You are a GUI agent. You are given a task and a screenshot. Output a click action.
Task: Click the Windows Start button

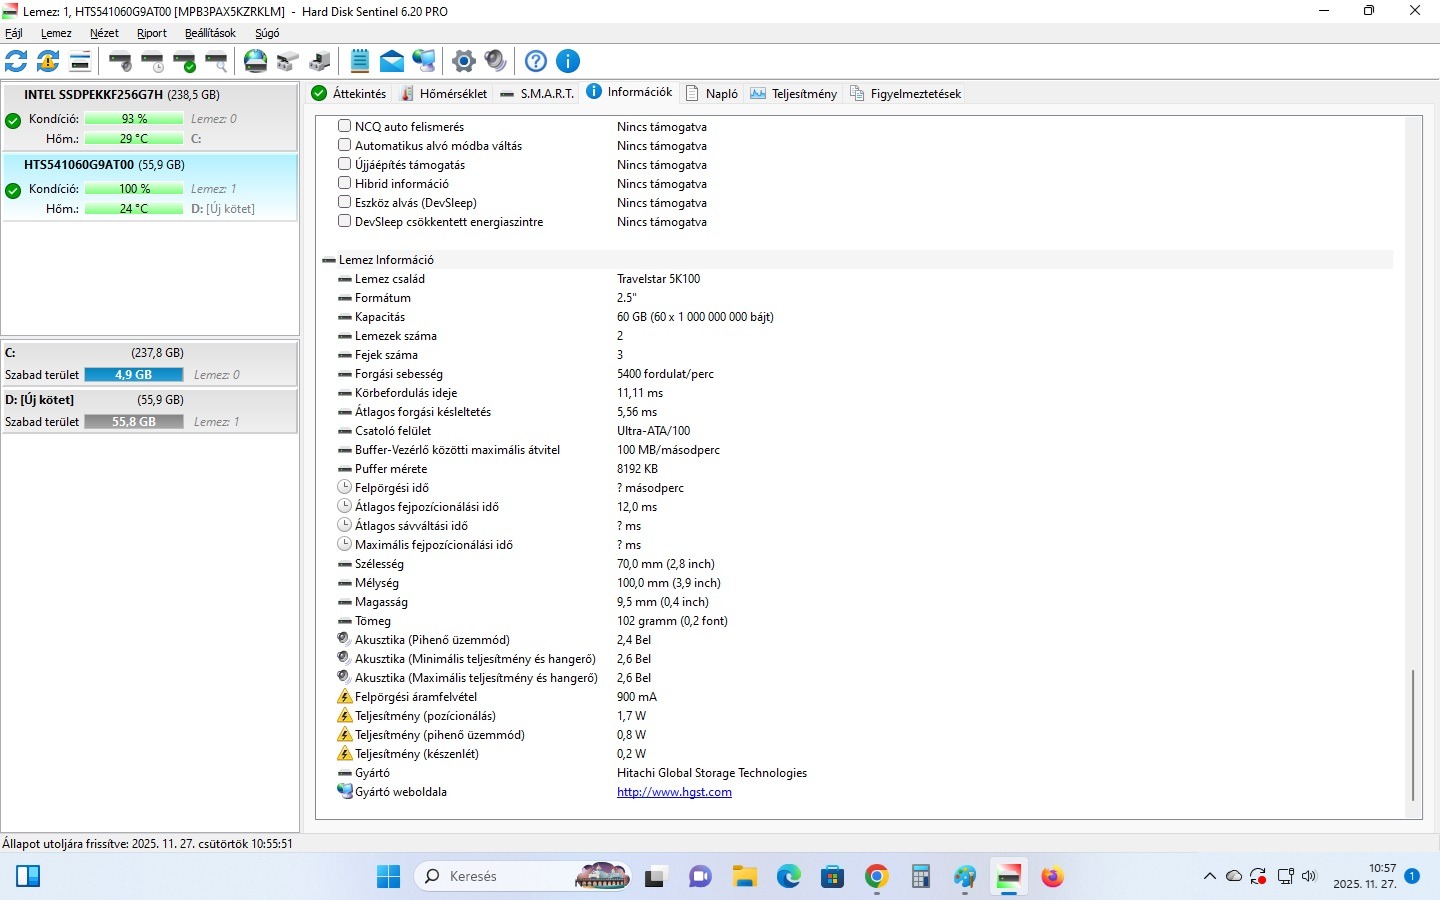388,877
